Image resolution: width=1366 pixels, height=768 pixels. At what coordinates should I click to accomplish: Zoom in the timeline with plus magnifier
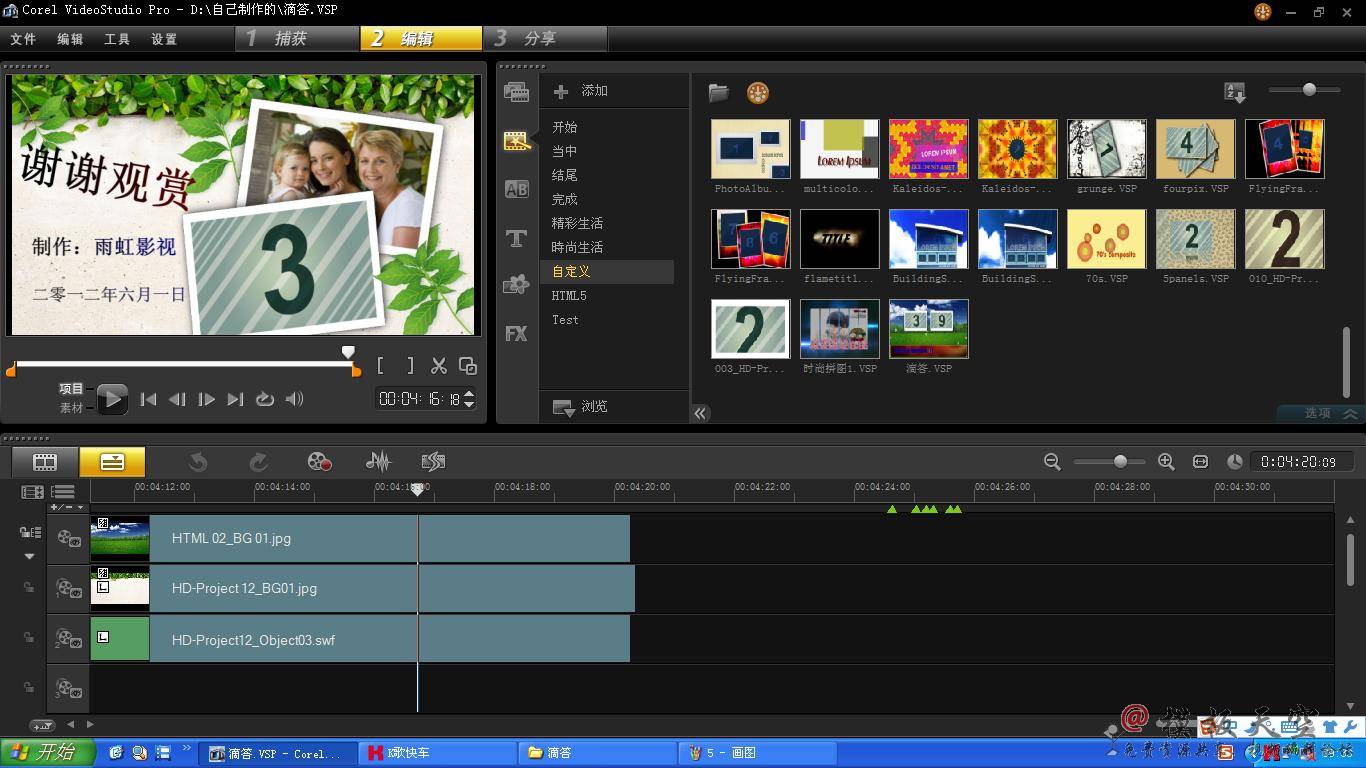tap(1166, 461)
